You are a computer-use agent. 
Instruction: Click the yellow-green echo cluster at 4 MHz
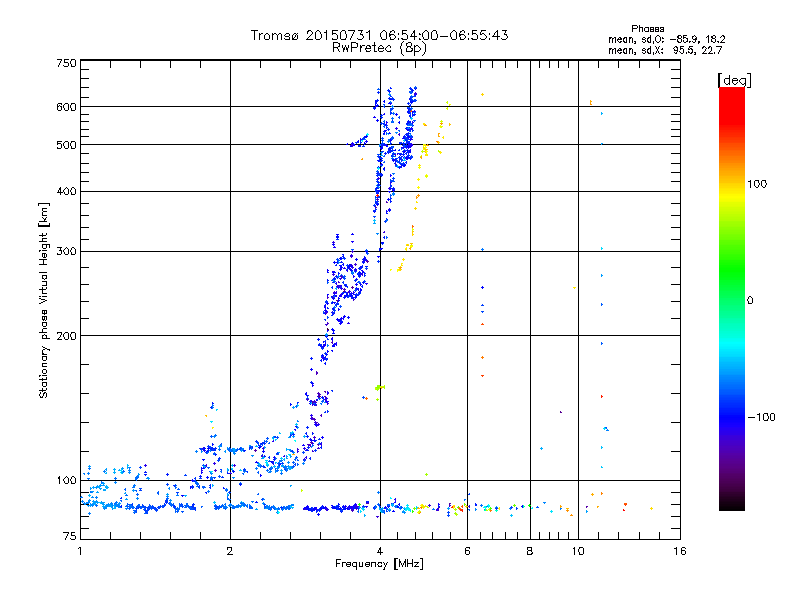tap(380, 388)
